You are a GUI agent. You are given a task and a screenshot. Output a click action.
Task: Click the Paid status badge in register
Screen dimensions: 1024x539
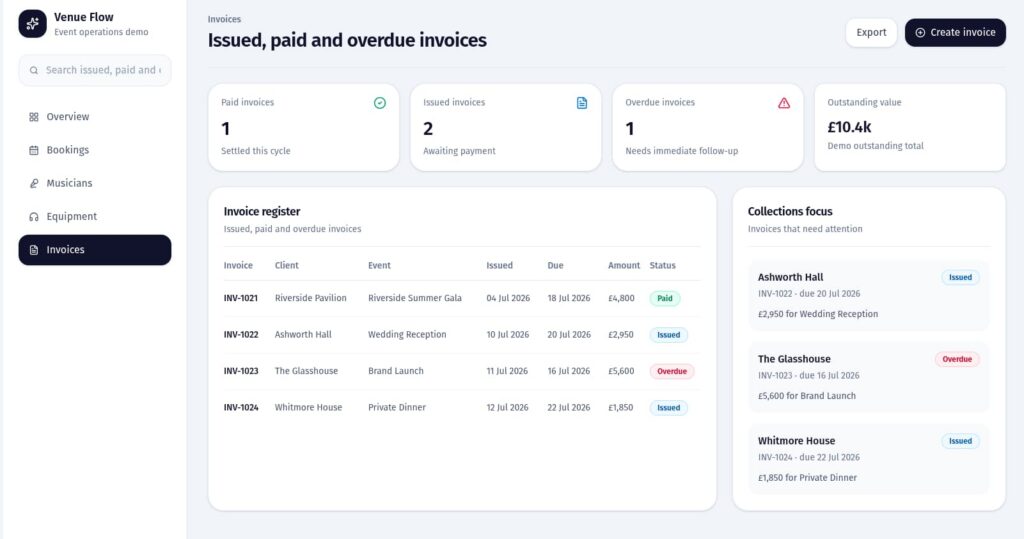pos(664,298)
